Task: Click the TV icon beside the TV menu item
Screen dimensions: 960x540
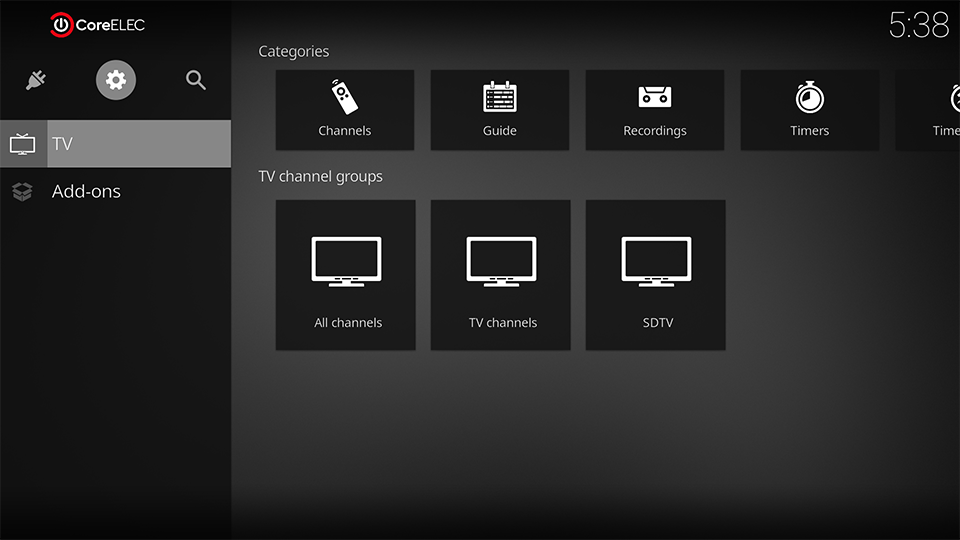Action: point(23,144)
